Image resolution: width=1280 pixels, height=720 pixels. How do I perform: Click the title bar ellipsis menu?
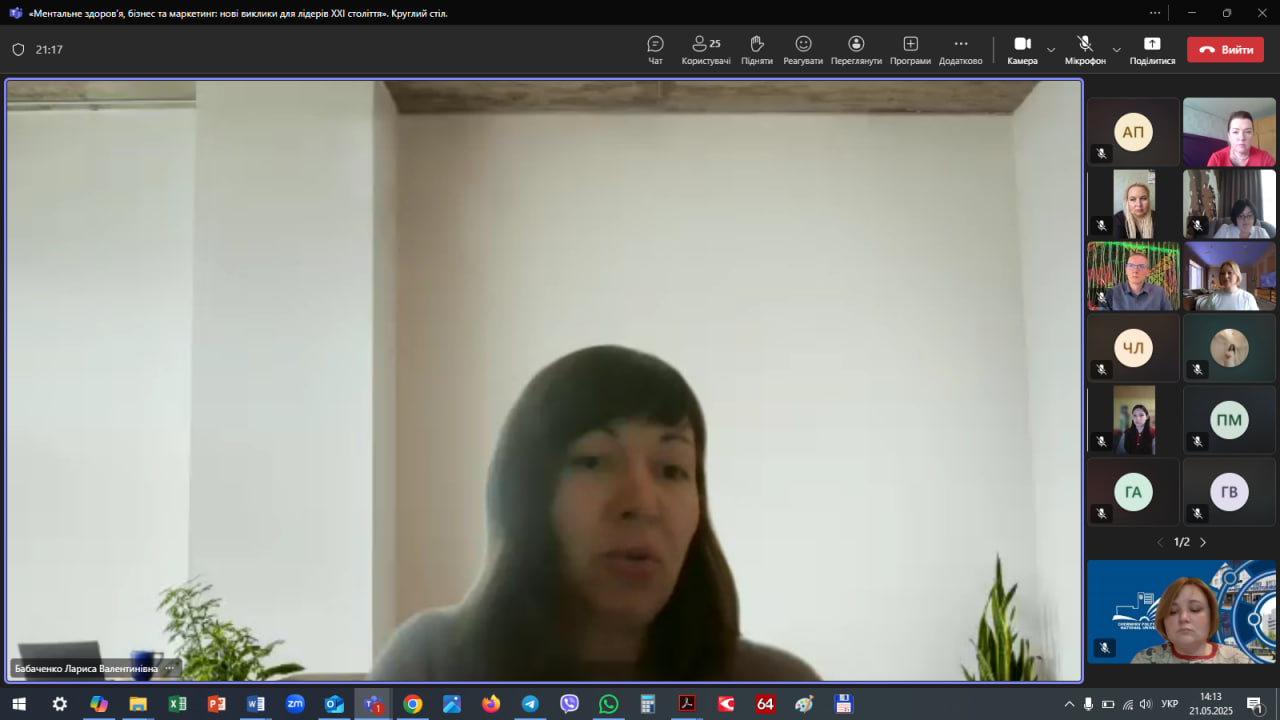pos(1156,13)
